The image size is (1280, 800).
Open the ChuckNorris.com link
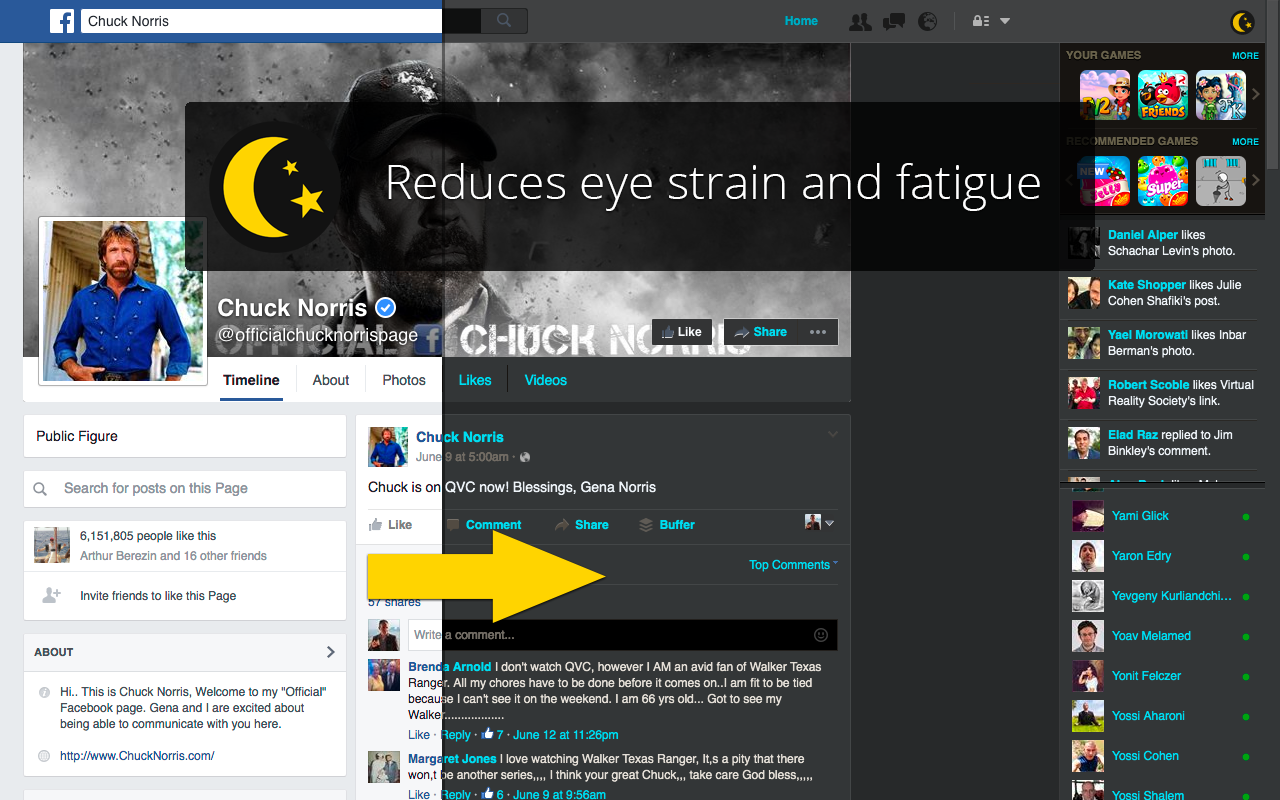click(137, 756)
